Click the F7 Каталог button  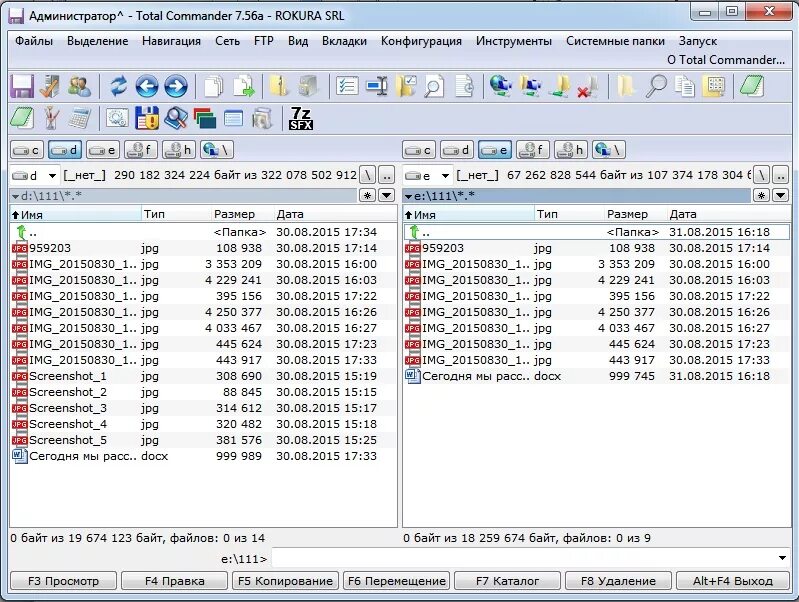(x=508, y=581)
